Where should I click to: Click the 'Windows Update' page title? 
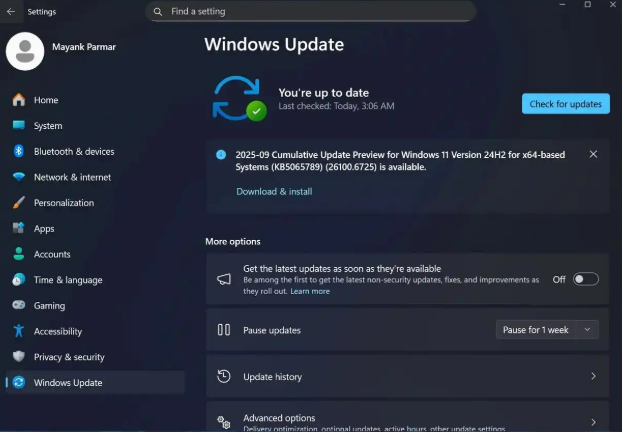pos(274,44)
